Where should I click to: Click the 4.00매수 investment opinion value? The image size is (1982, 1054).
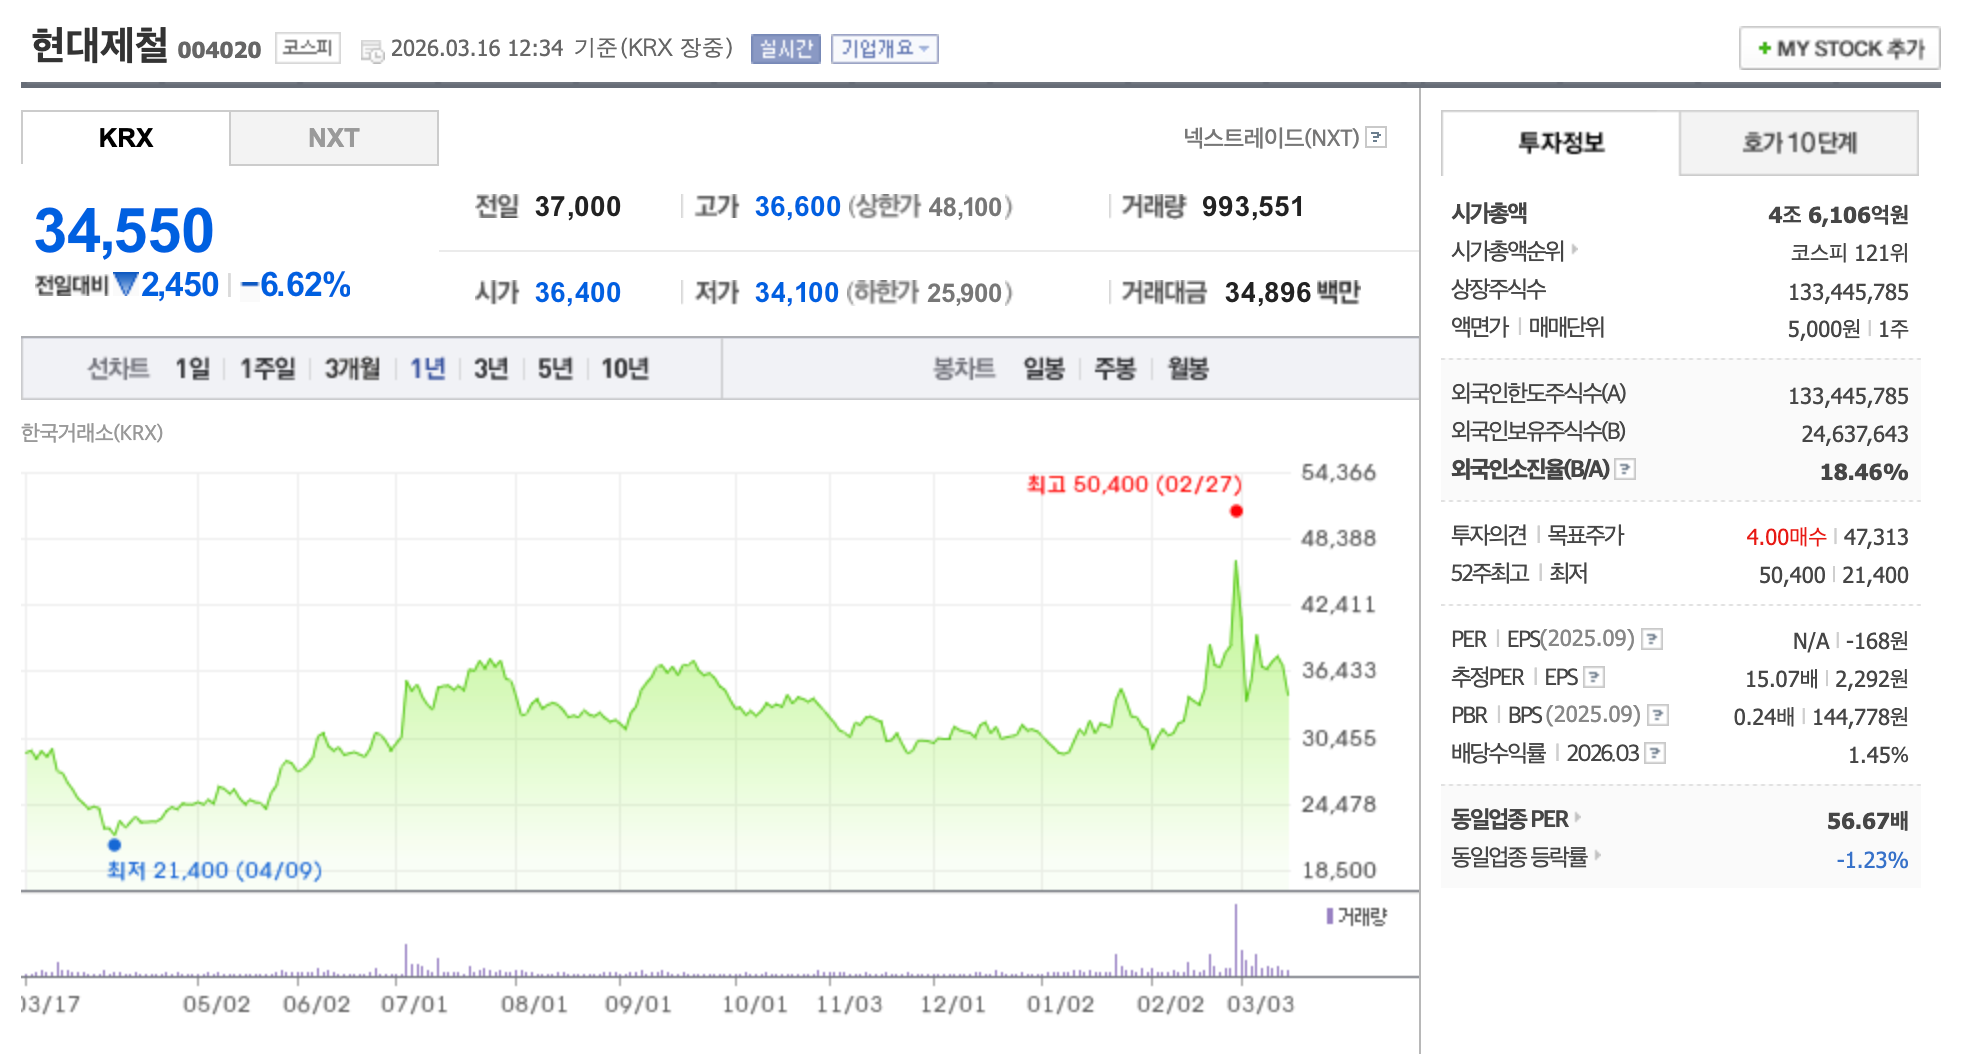pyautogui.click(x=1786, y=537)
